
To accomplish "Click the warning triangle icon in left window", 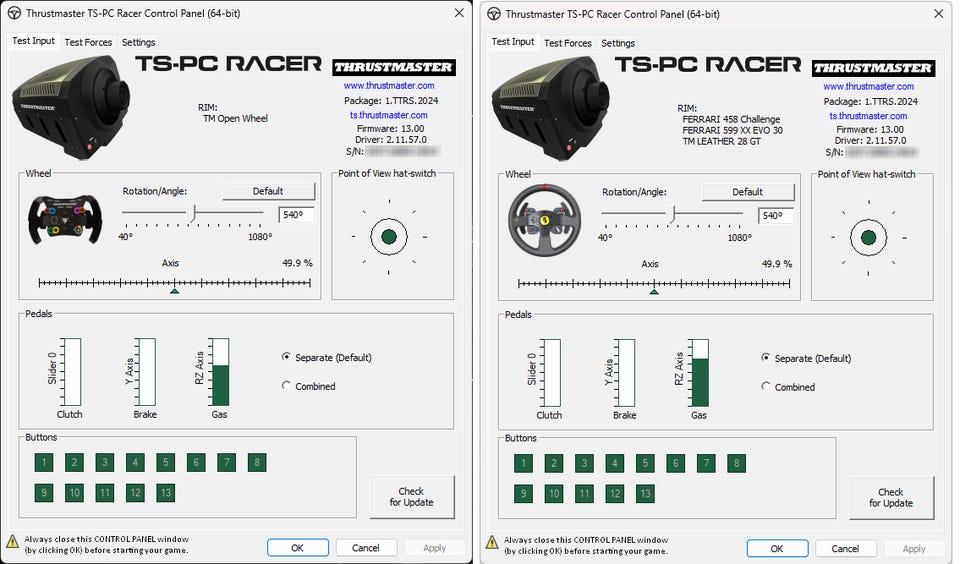I will click(12, 541).
